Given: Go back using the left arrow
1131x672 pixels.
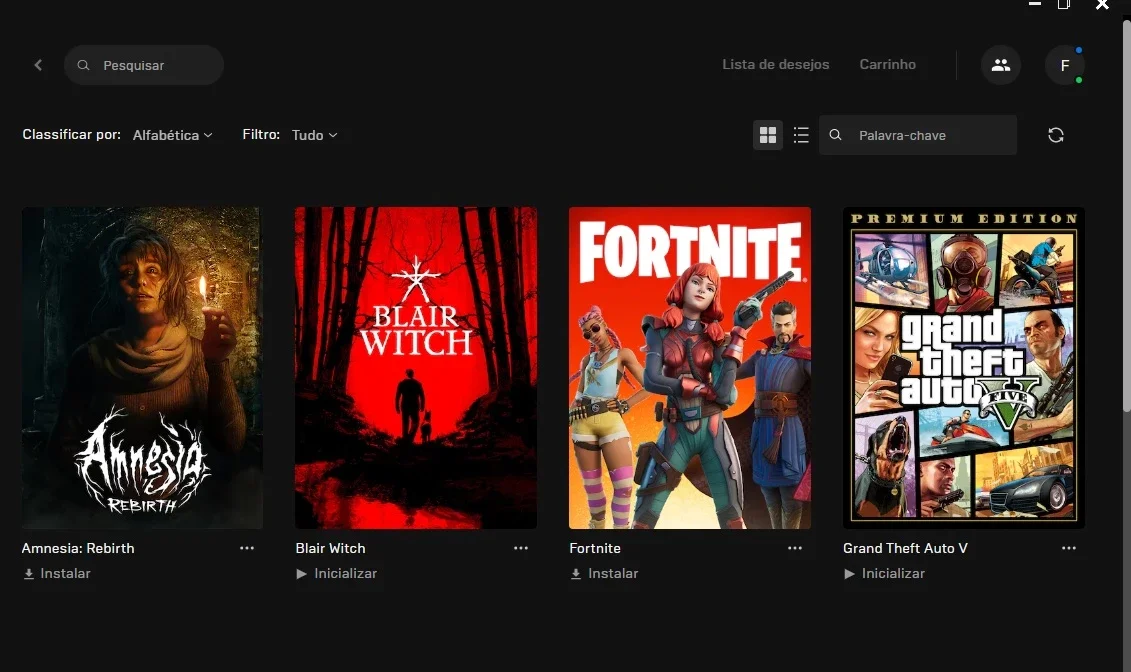Looking at the screenshot, I should 38,65.
